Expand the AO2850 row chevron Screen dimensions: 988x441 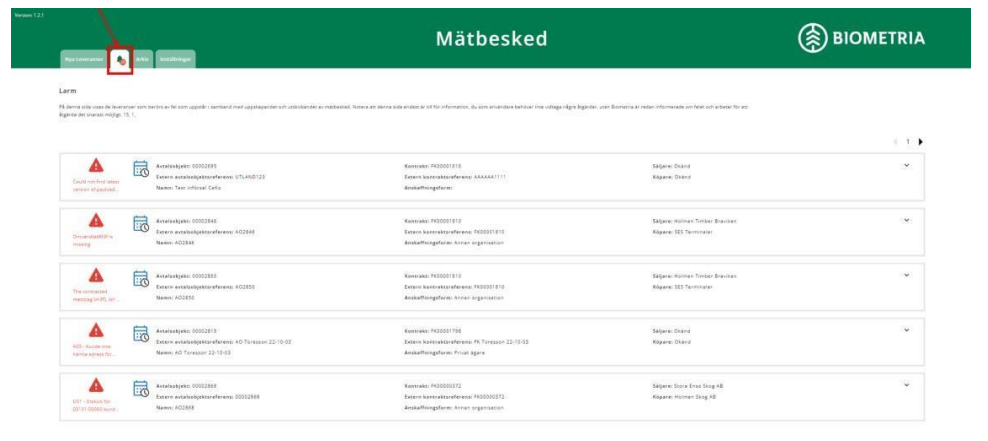click(906, 274)
